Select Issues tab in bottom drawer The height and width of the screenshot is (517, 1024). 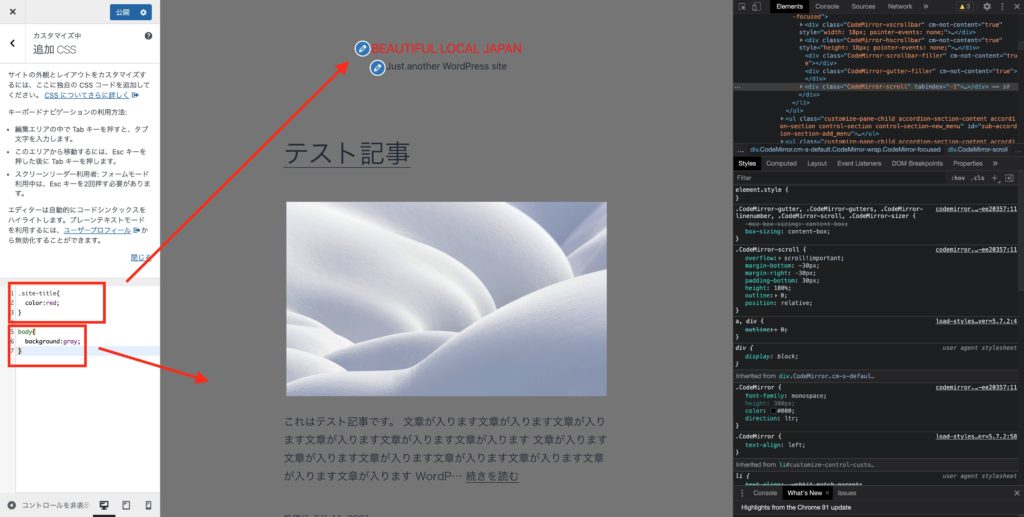pyautogui.click(x=846, y=493)
